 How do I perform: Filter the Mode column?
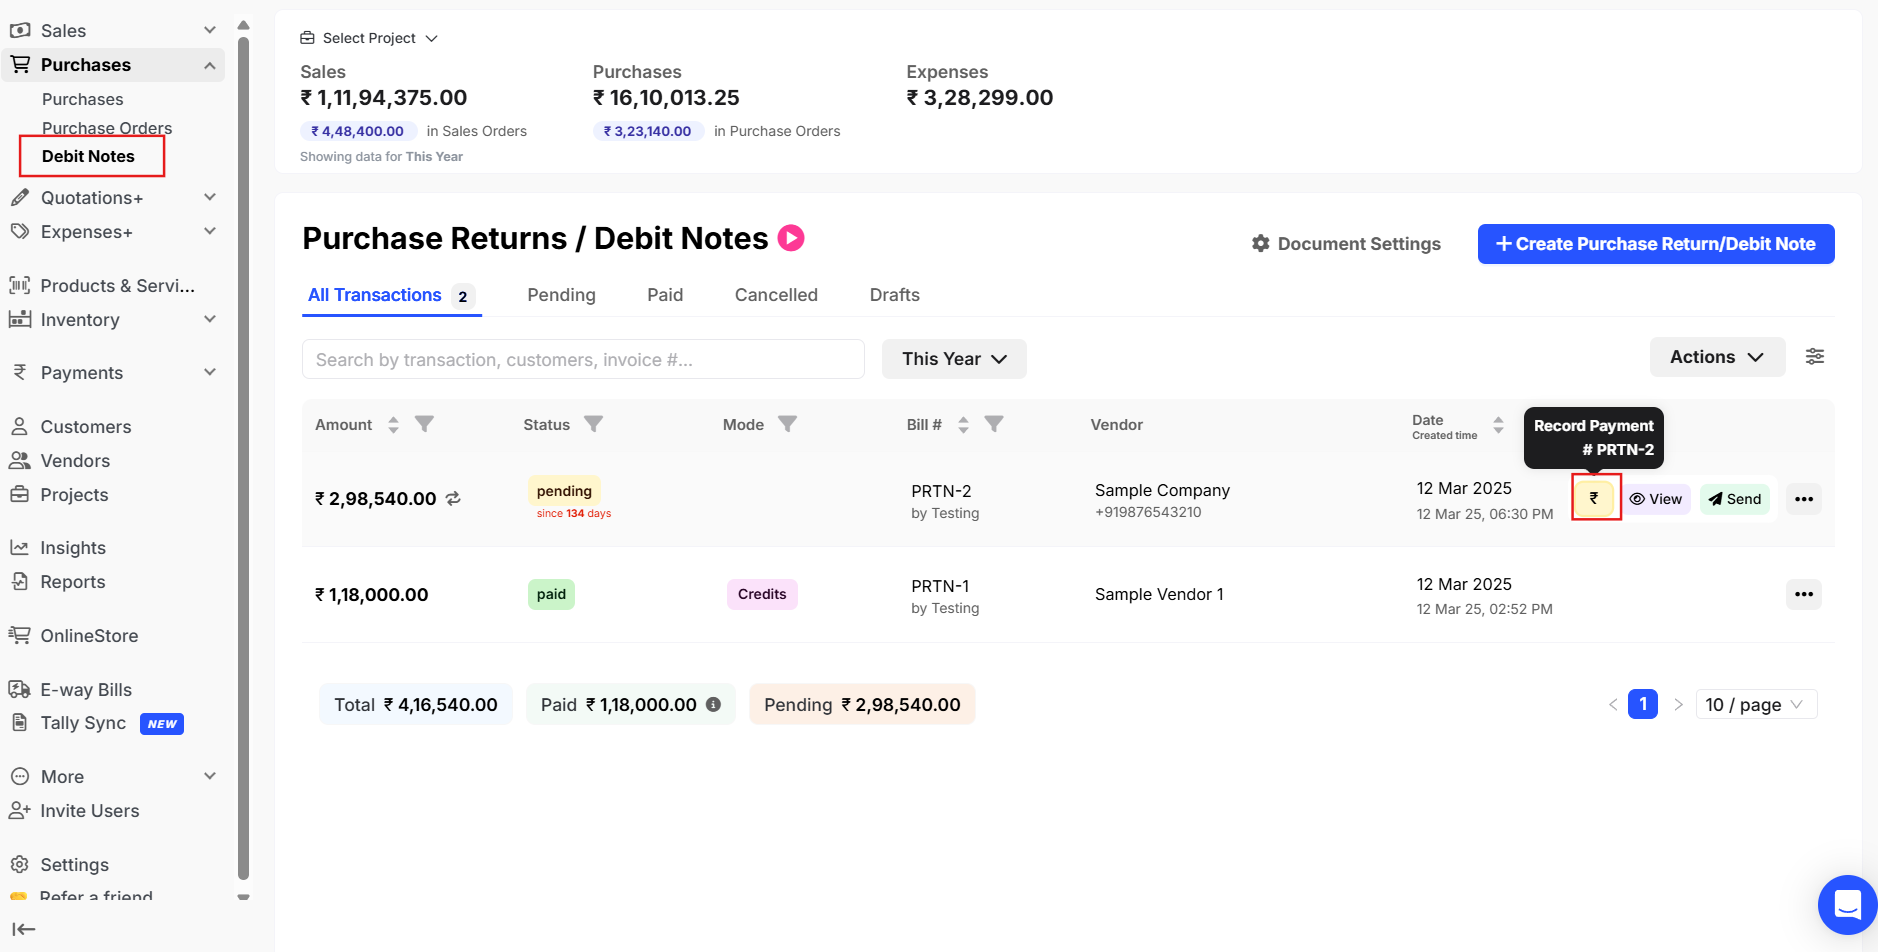788,424
